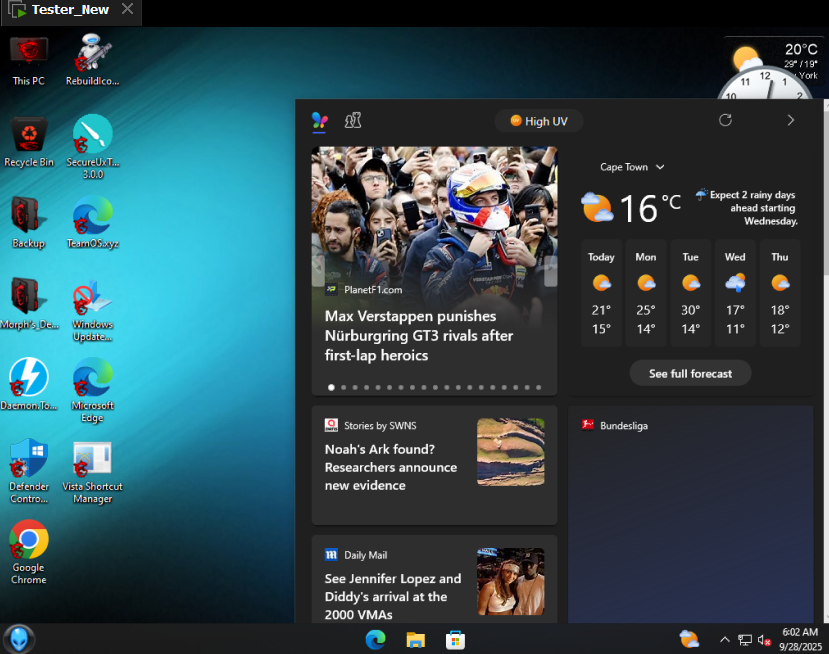Click the Jennifer Lopez article thumbnail

click(511, 581)
